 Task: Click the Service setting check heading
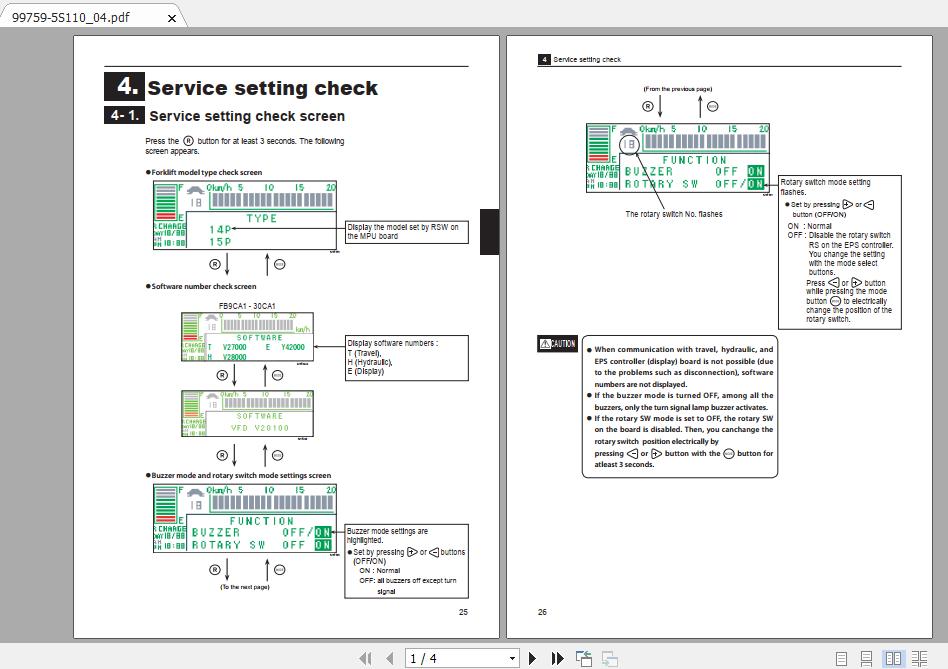pyautogui.click(x=262, y=87)
